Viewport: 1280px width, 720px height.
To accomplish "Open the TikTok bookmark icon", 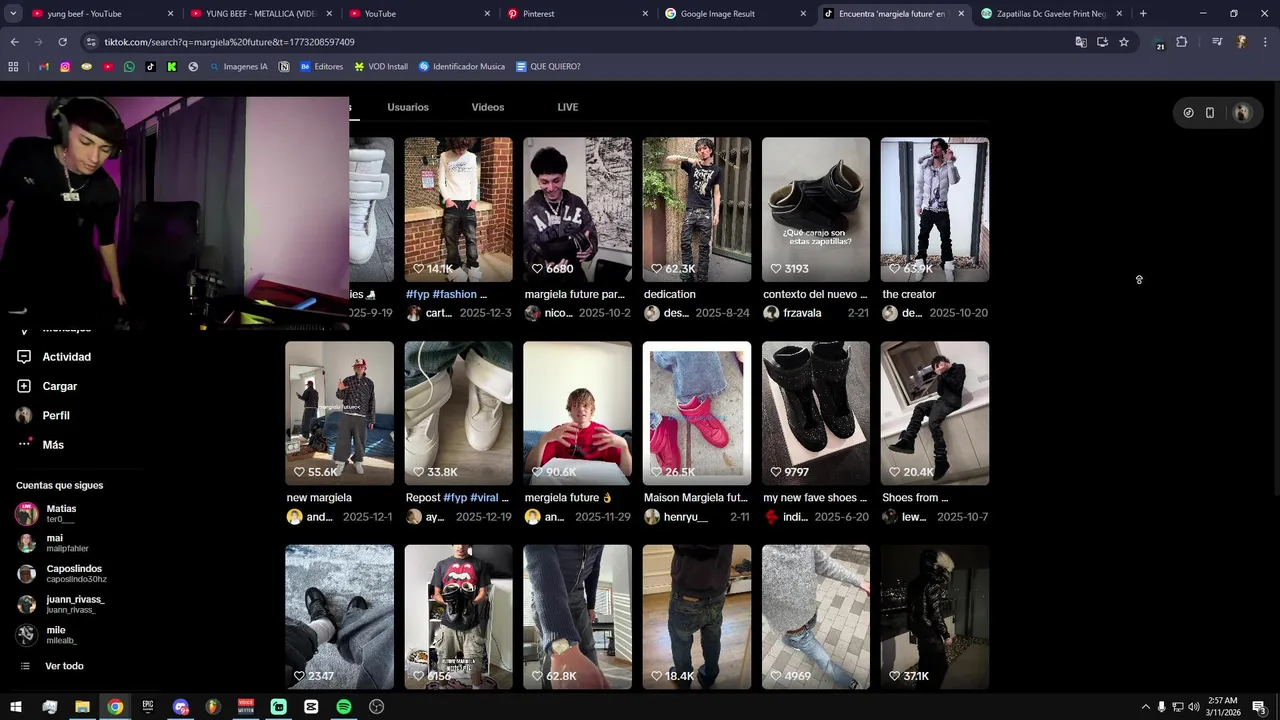I will point(150,67).
